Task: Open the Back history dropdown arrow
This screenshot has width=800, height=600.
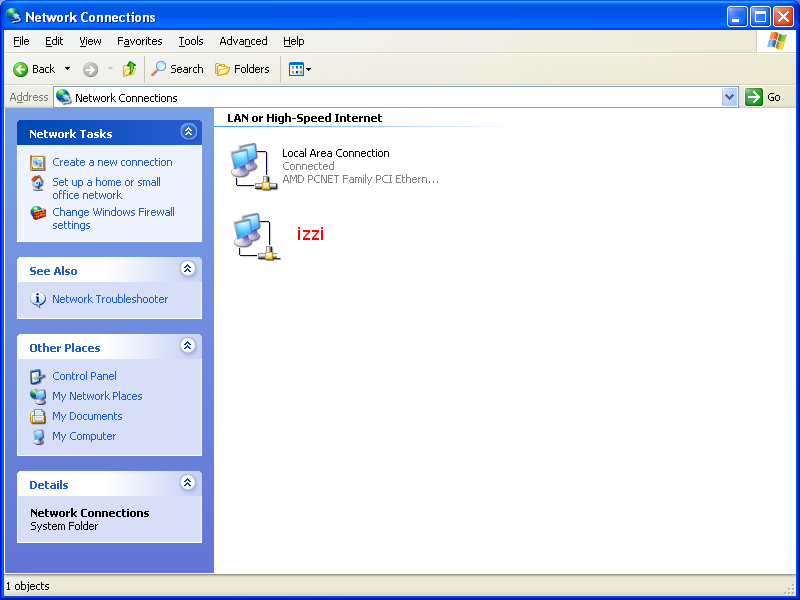Action: [x=67, y=69]
